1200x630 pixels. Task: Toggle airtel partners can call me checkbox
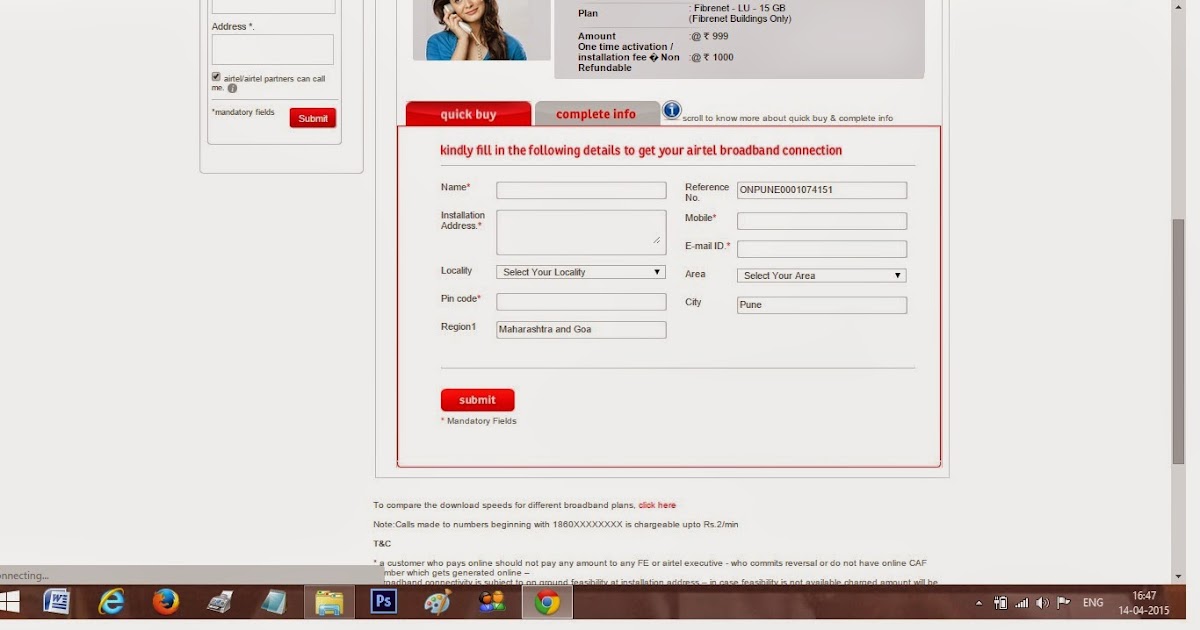pyautogui.click(x=216, y=77)
